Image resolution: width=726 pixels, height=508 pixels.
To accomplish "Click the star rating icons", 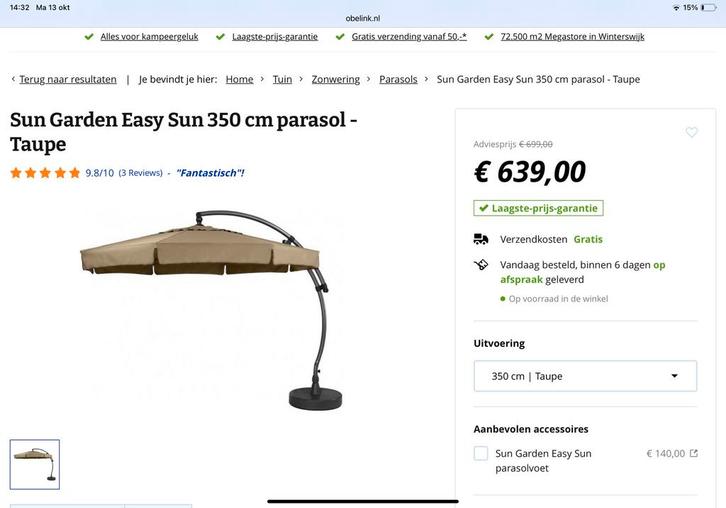I will coord(45,173).
